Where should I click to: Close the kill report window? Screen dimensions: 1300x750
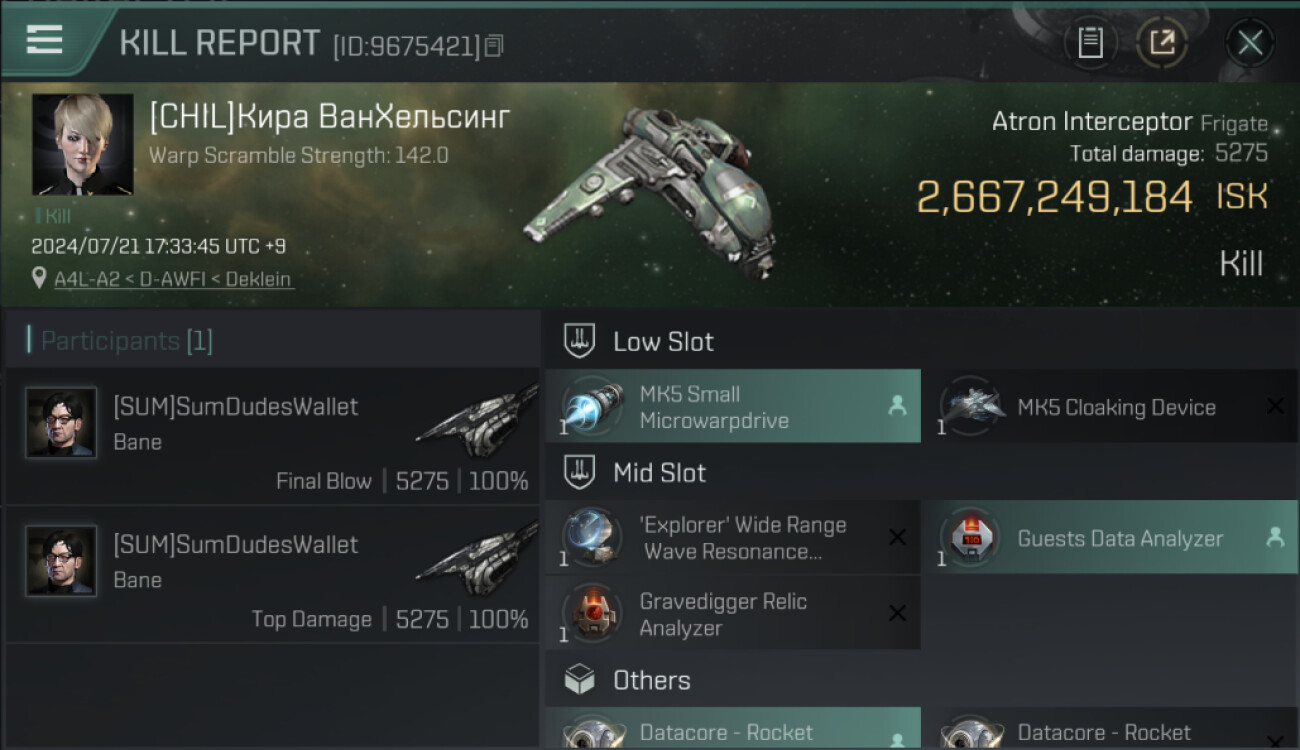coord(1249,42)
